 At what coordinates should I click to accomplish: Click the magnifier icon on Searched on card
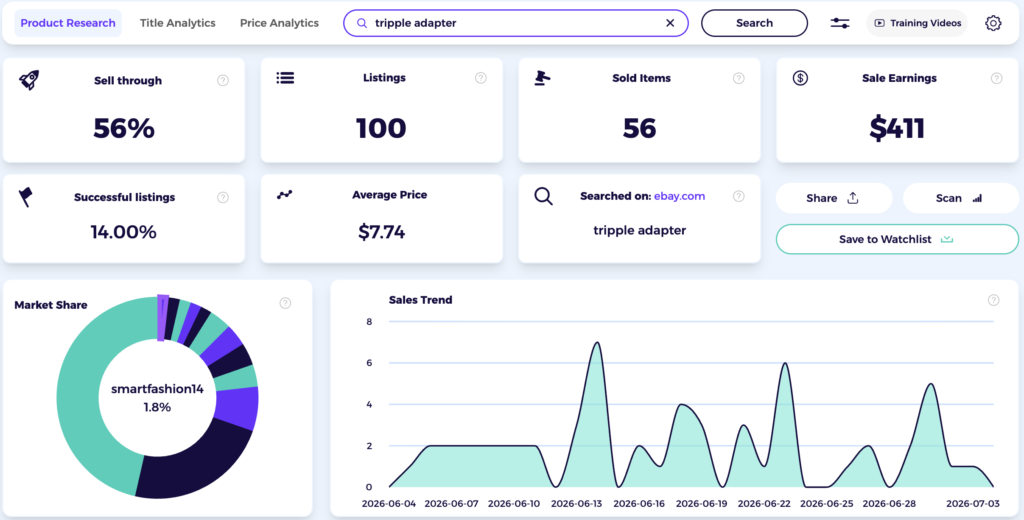pyautogui.click(x=543, y=196)
